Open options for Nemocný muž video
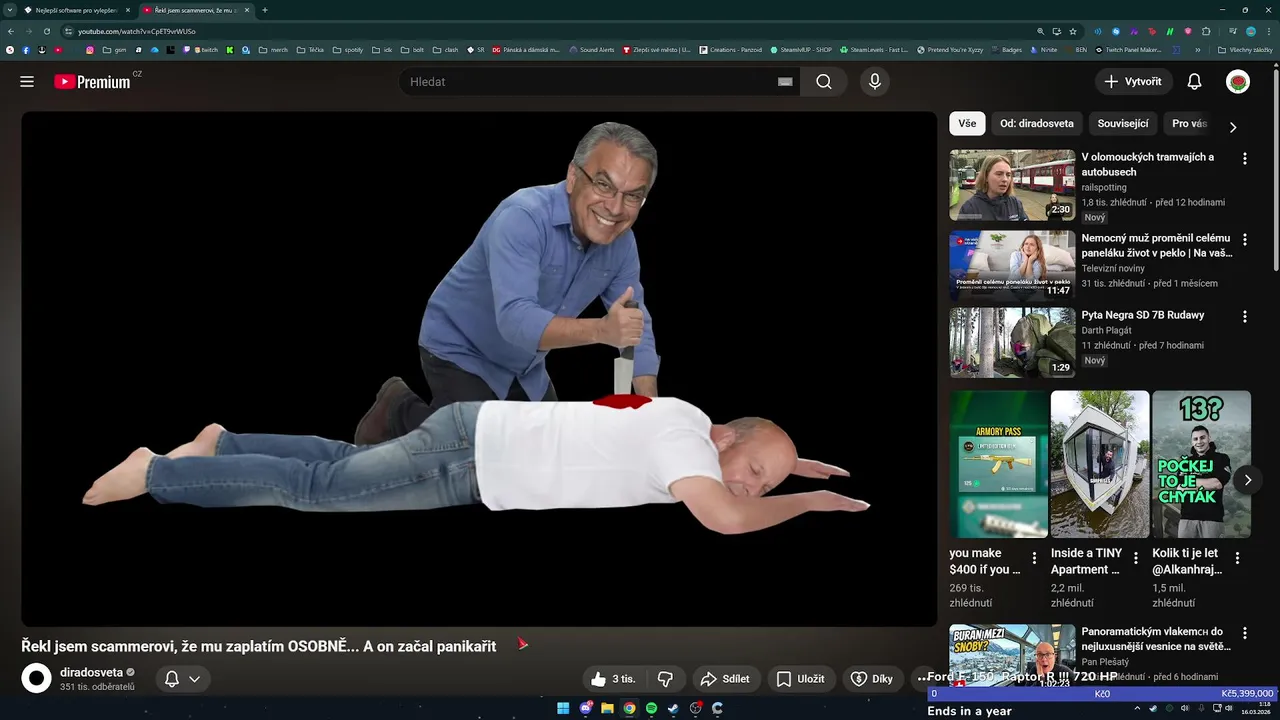 coord(1245,240)
